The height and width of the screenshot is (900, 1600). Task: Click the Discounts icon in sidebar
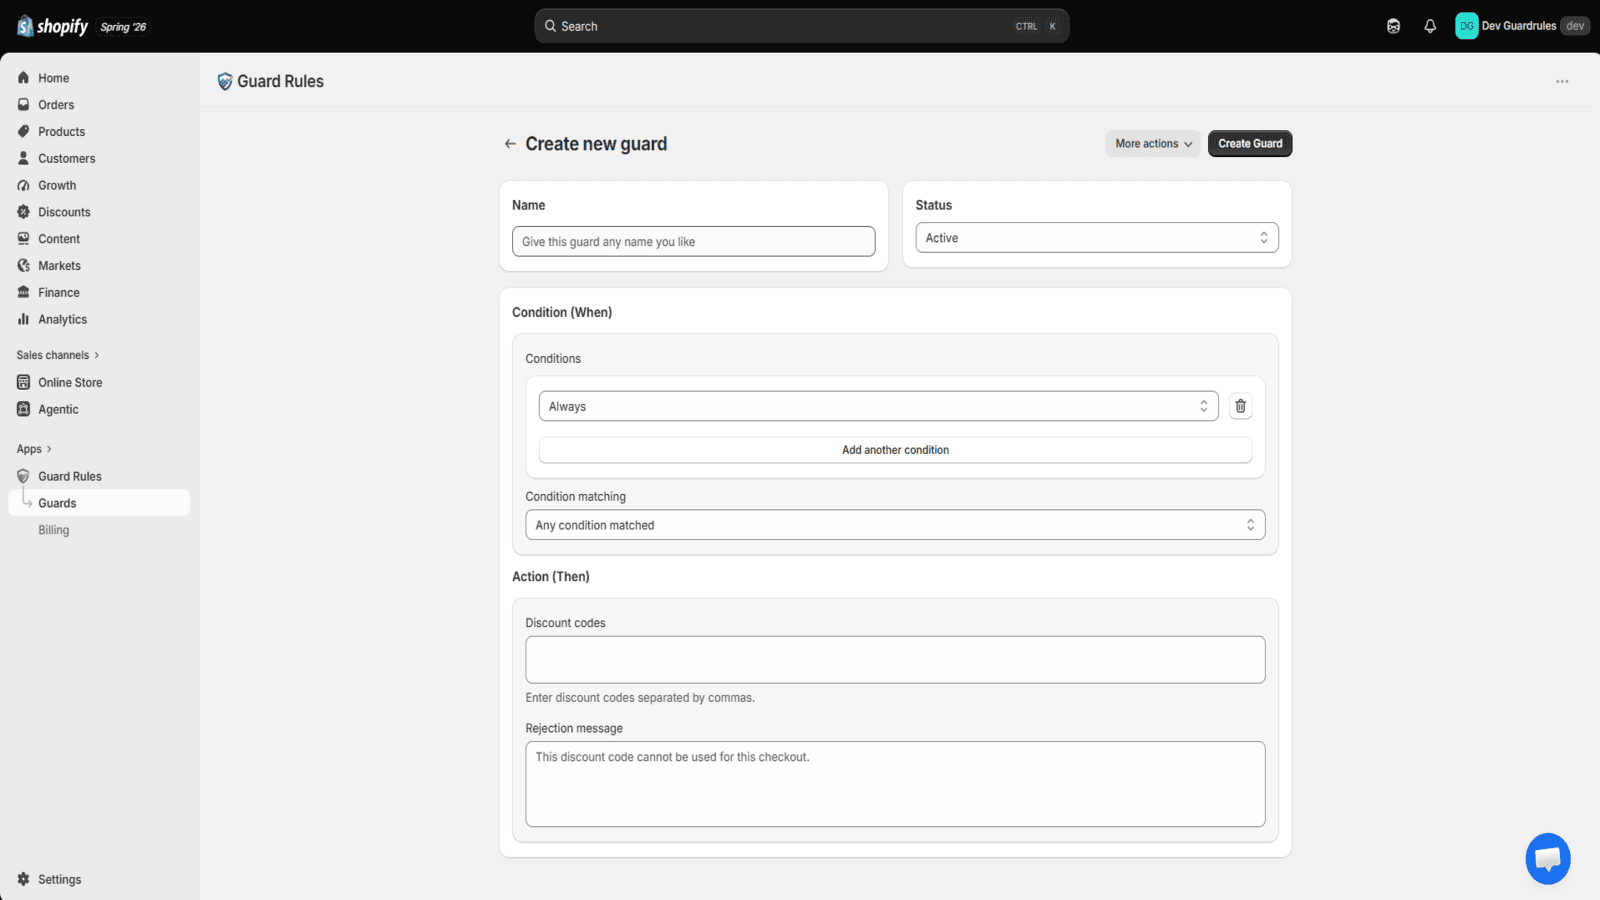[23, 212]
